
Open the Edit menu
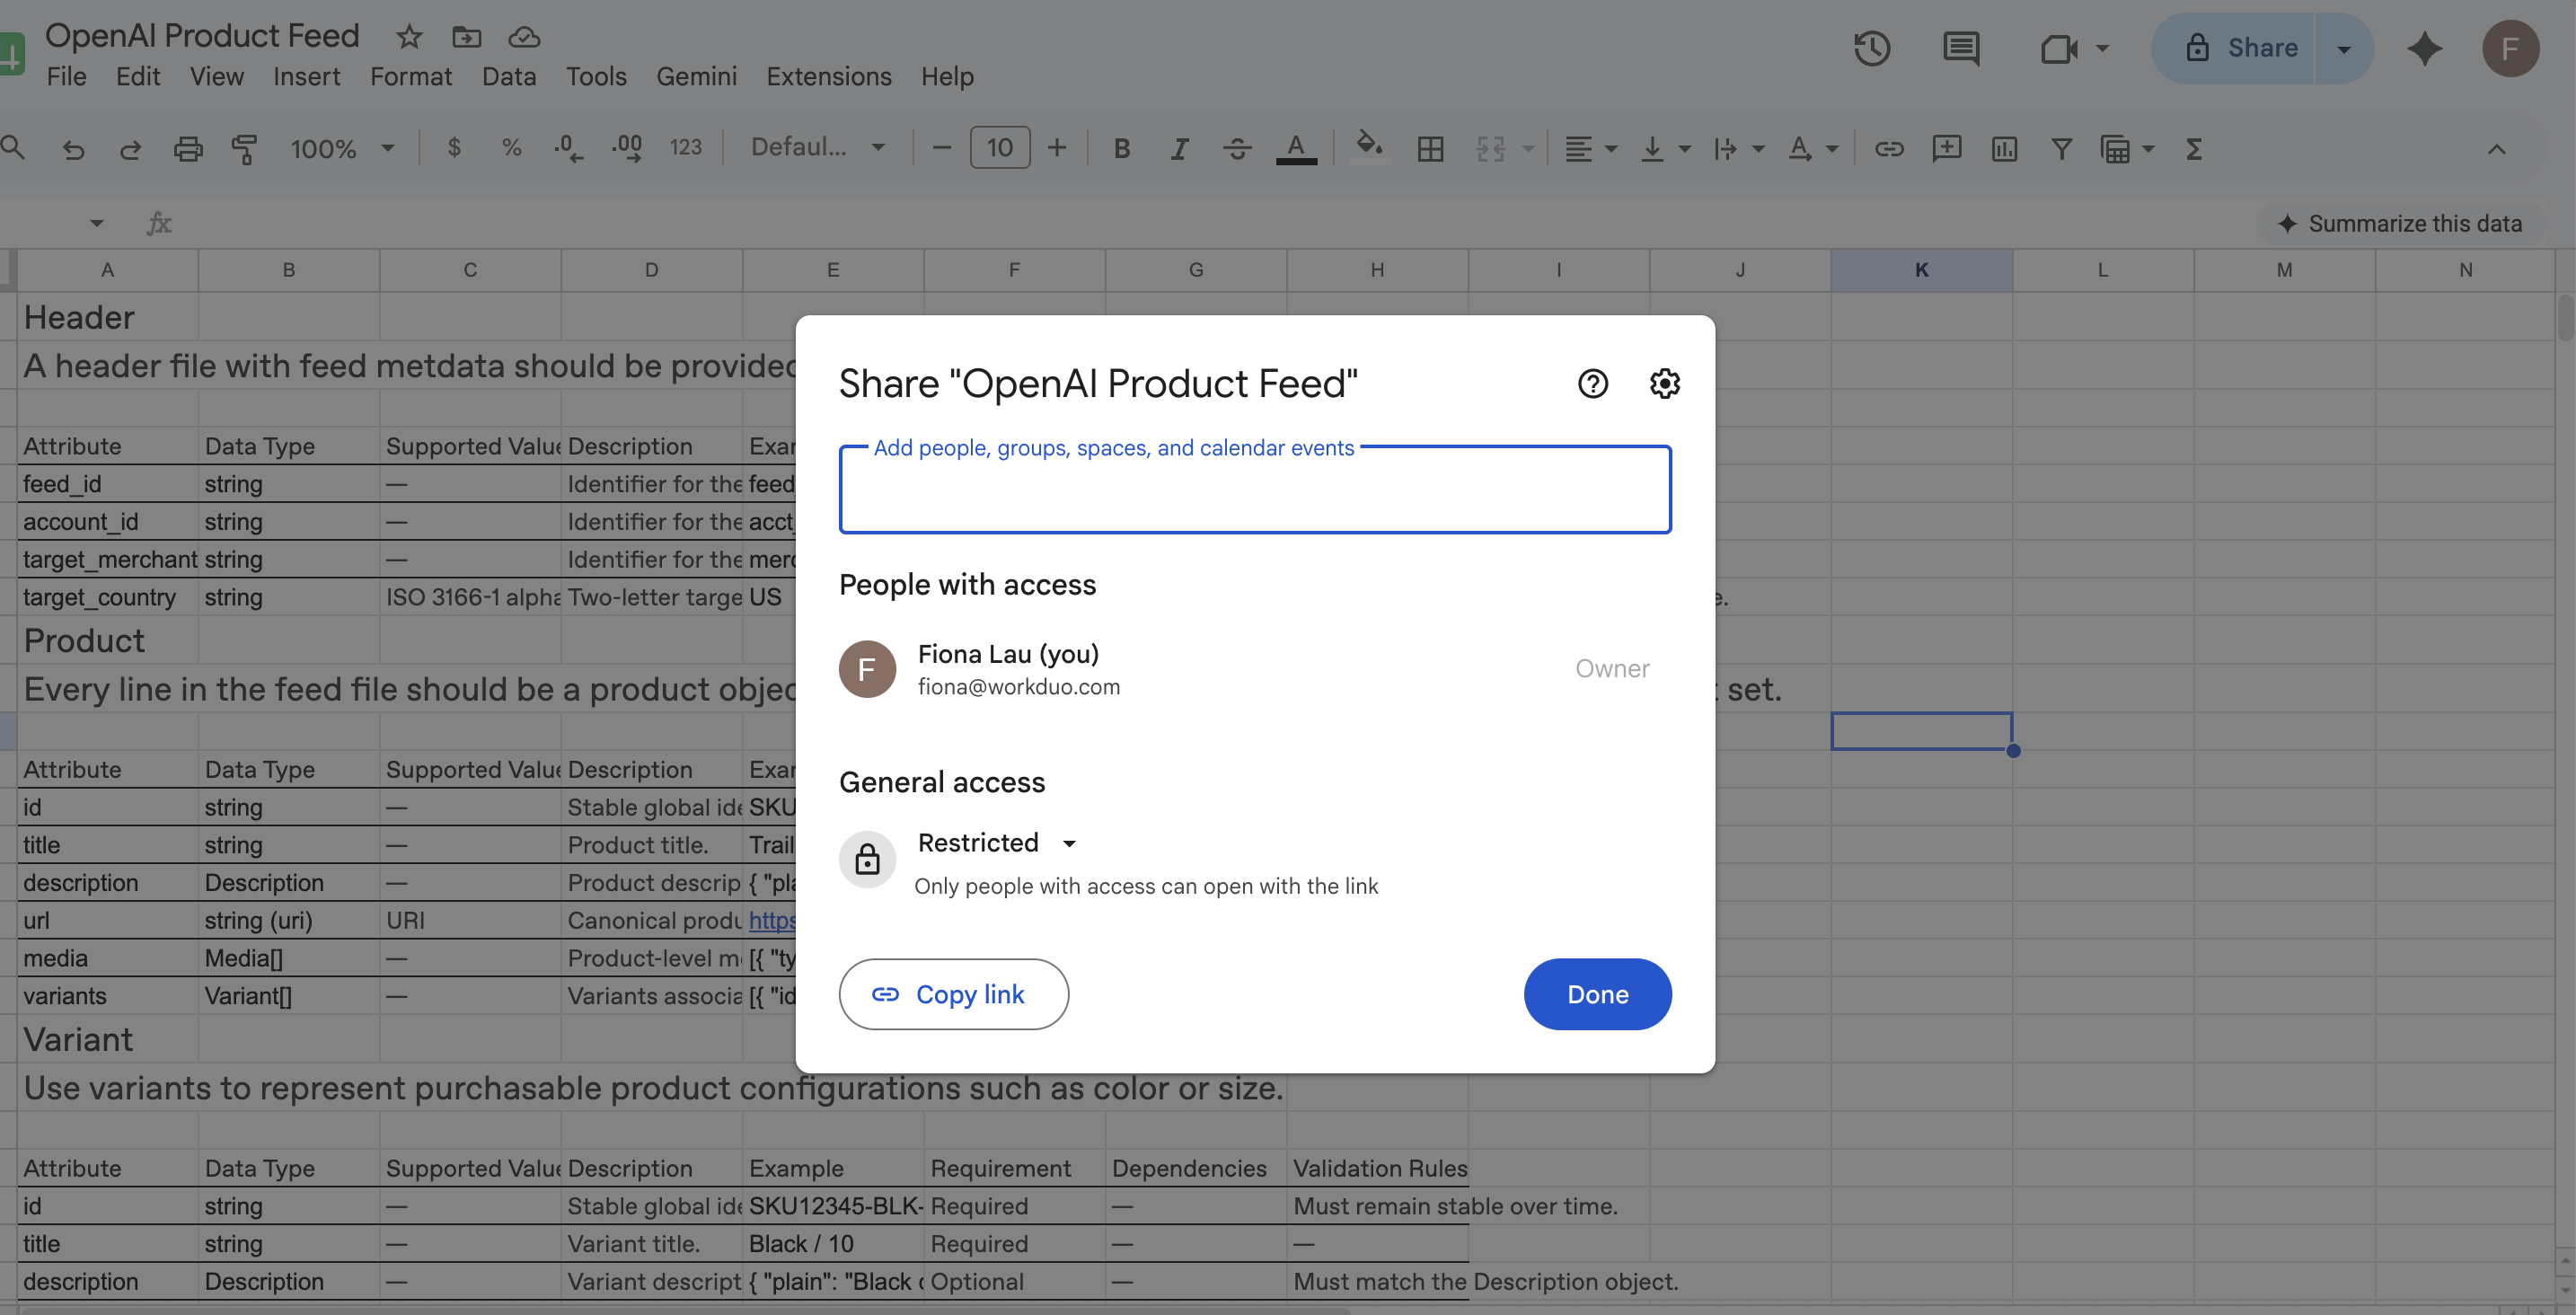click(x=137, y=77)
